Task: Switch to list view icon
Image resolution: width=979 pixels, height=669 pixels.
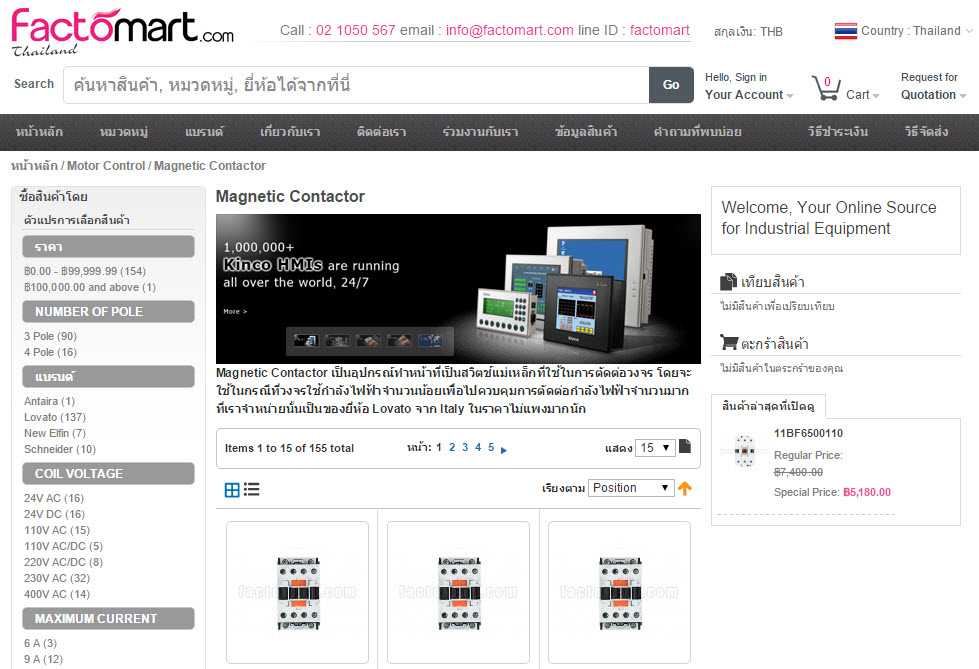Action: pyautogui.click(x=252, y=489)
